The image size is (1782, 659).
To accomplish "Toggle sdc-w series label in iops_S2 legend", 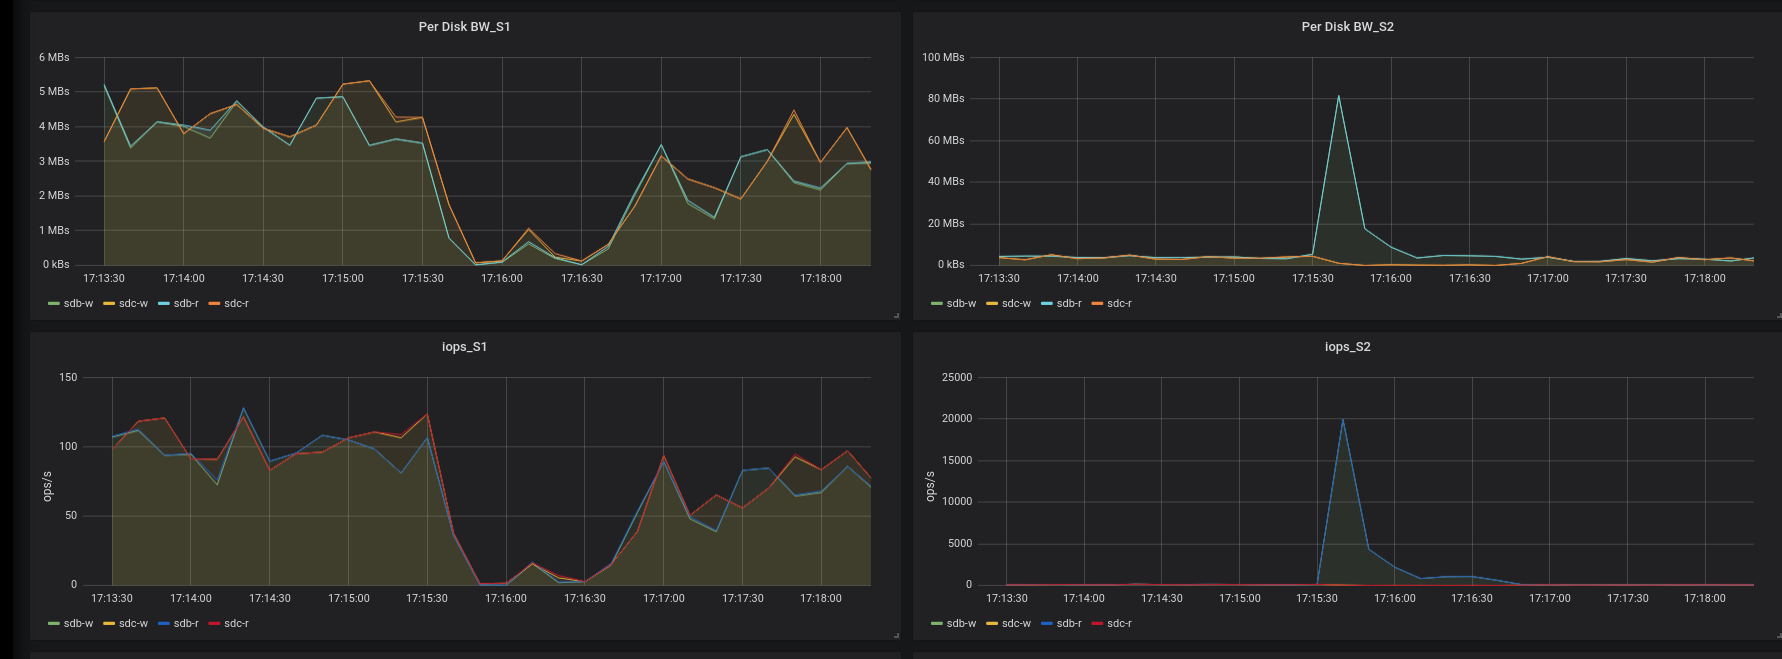I will click(x=1016, y=623).
